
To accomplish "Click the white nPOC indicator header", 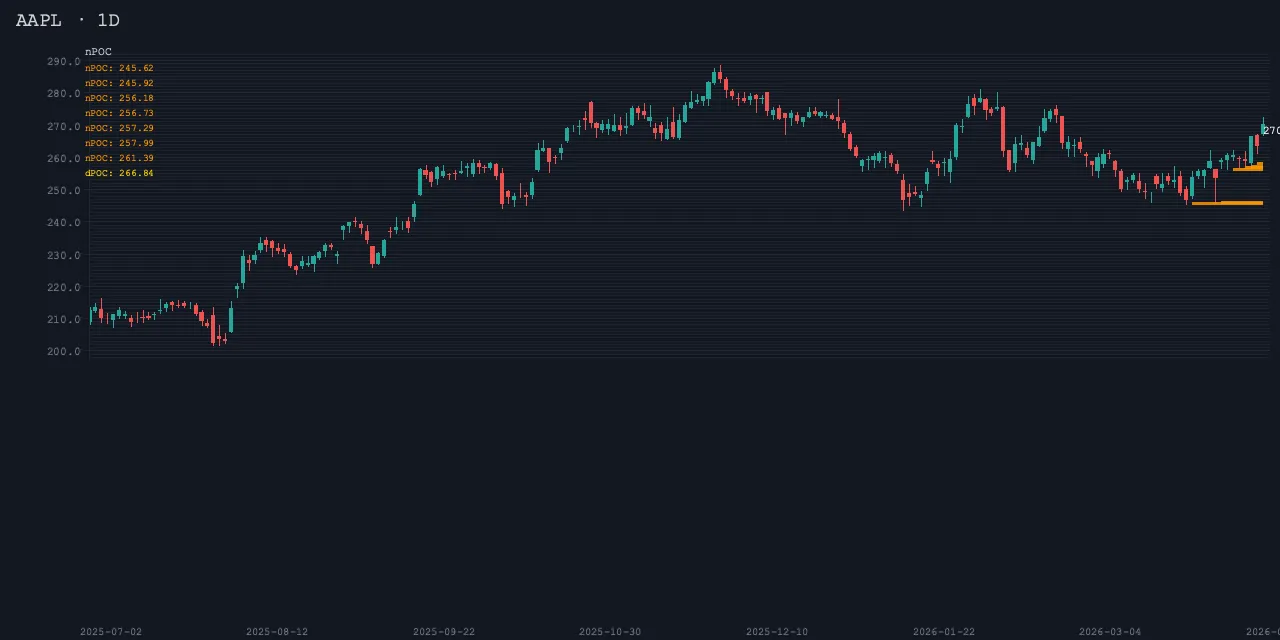I will 98,52.
